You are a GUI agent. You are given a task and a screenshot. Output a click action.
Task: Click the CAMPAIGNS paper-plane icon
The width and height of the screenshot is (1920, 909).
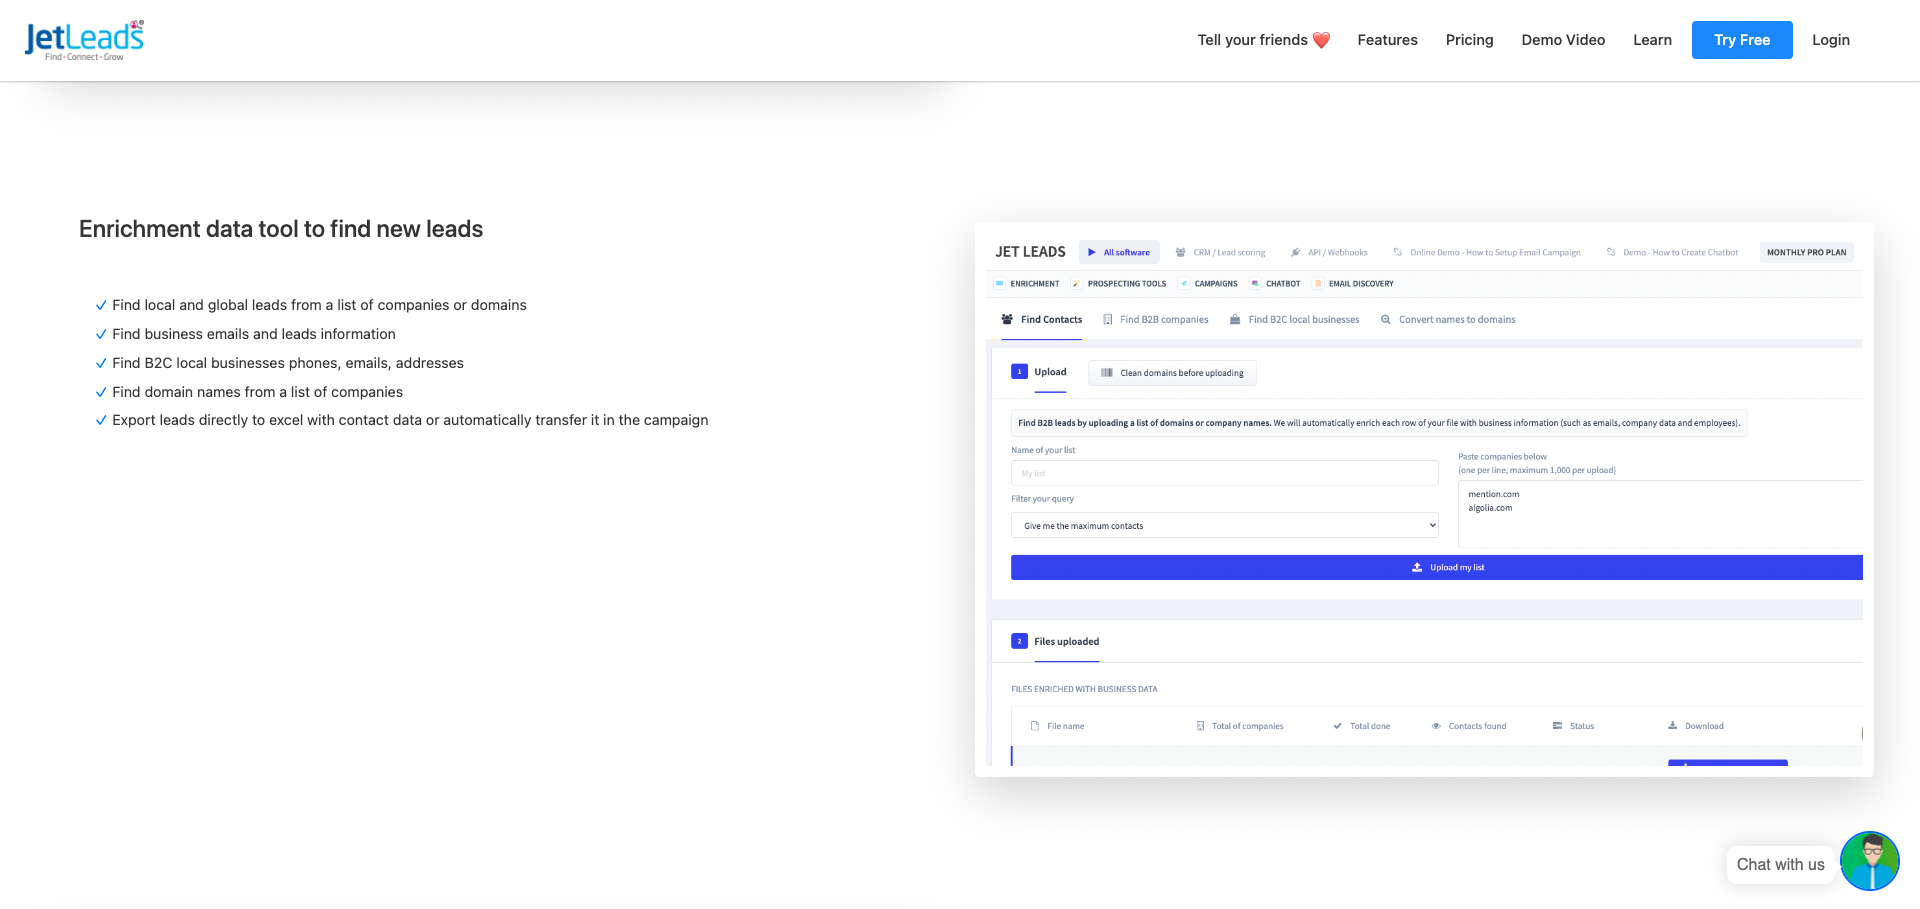click(1184, 283)
